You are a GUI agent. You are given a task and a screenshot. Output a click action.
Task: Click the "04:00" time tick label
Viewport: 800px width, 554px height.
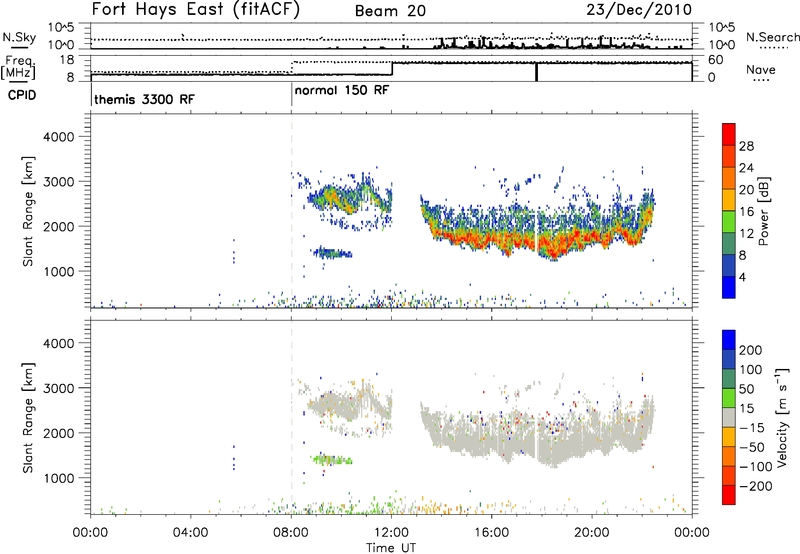(190, 533)
